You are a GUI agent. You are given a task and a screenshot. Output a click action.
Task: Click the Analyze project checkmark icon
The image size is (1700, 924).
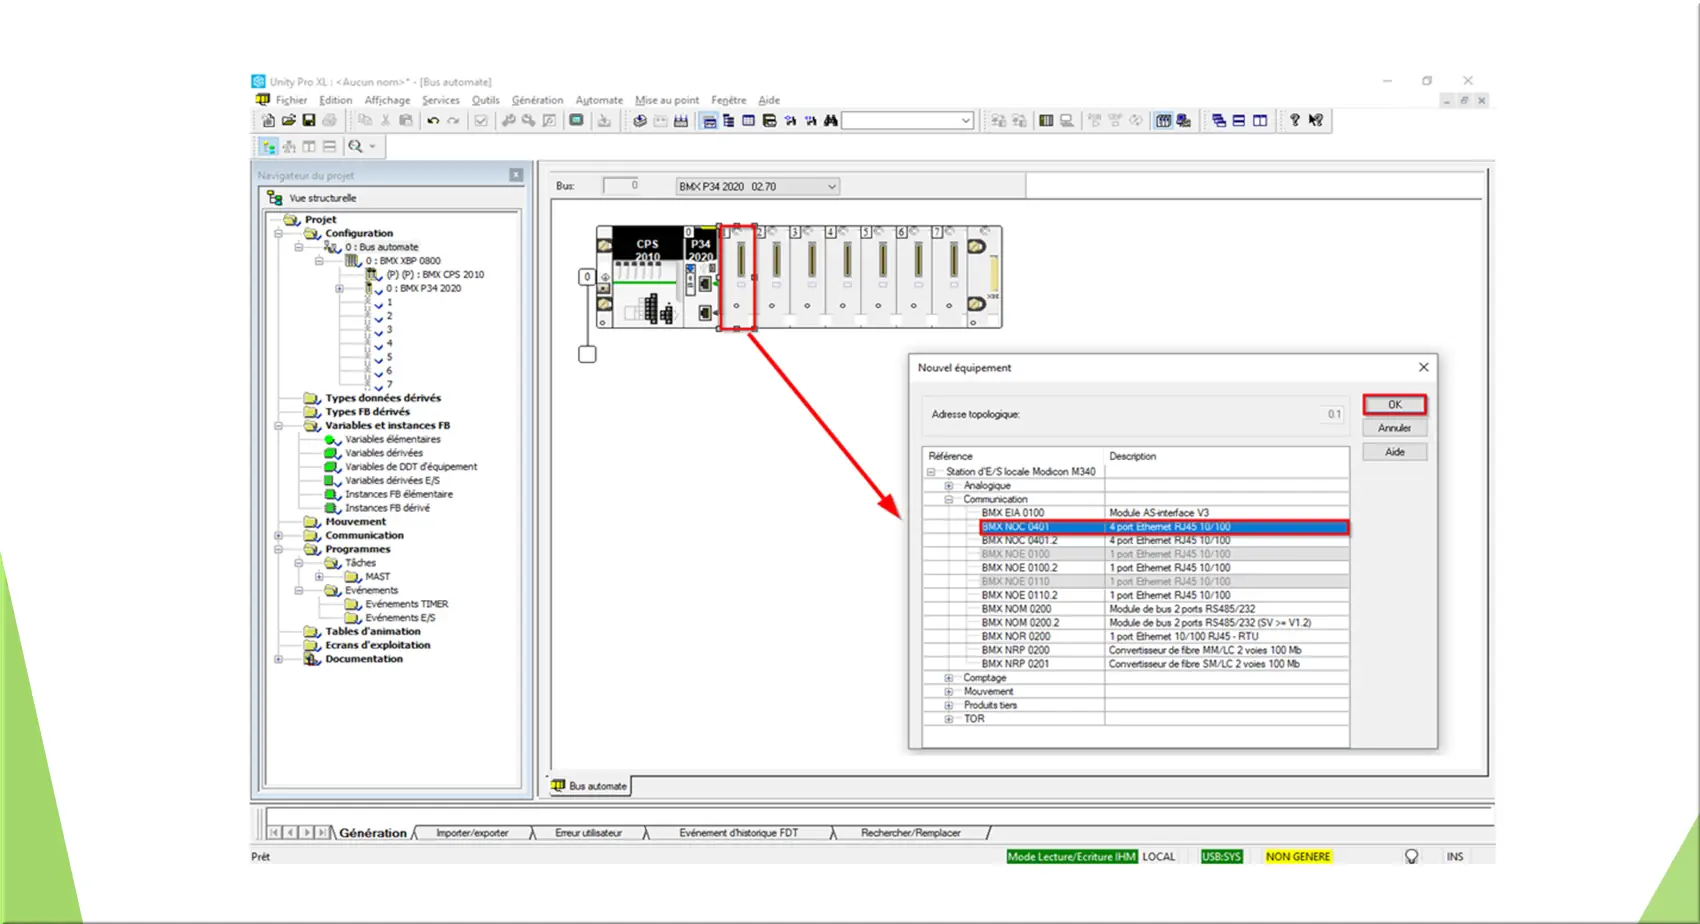pos(481,121)
